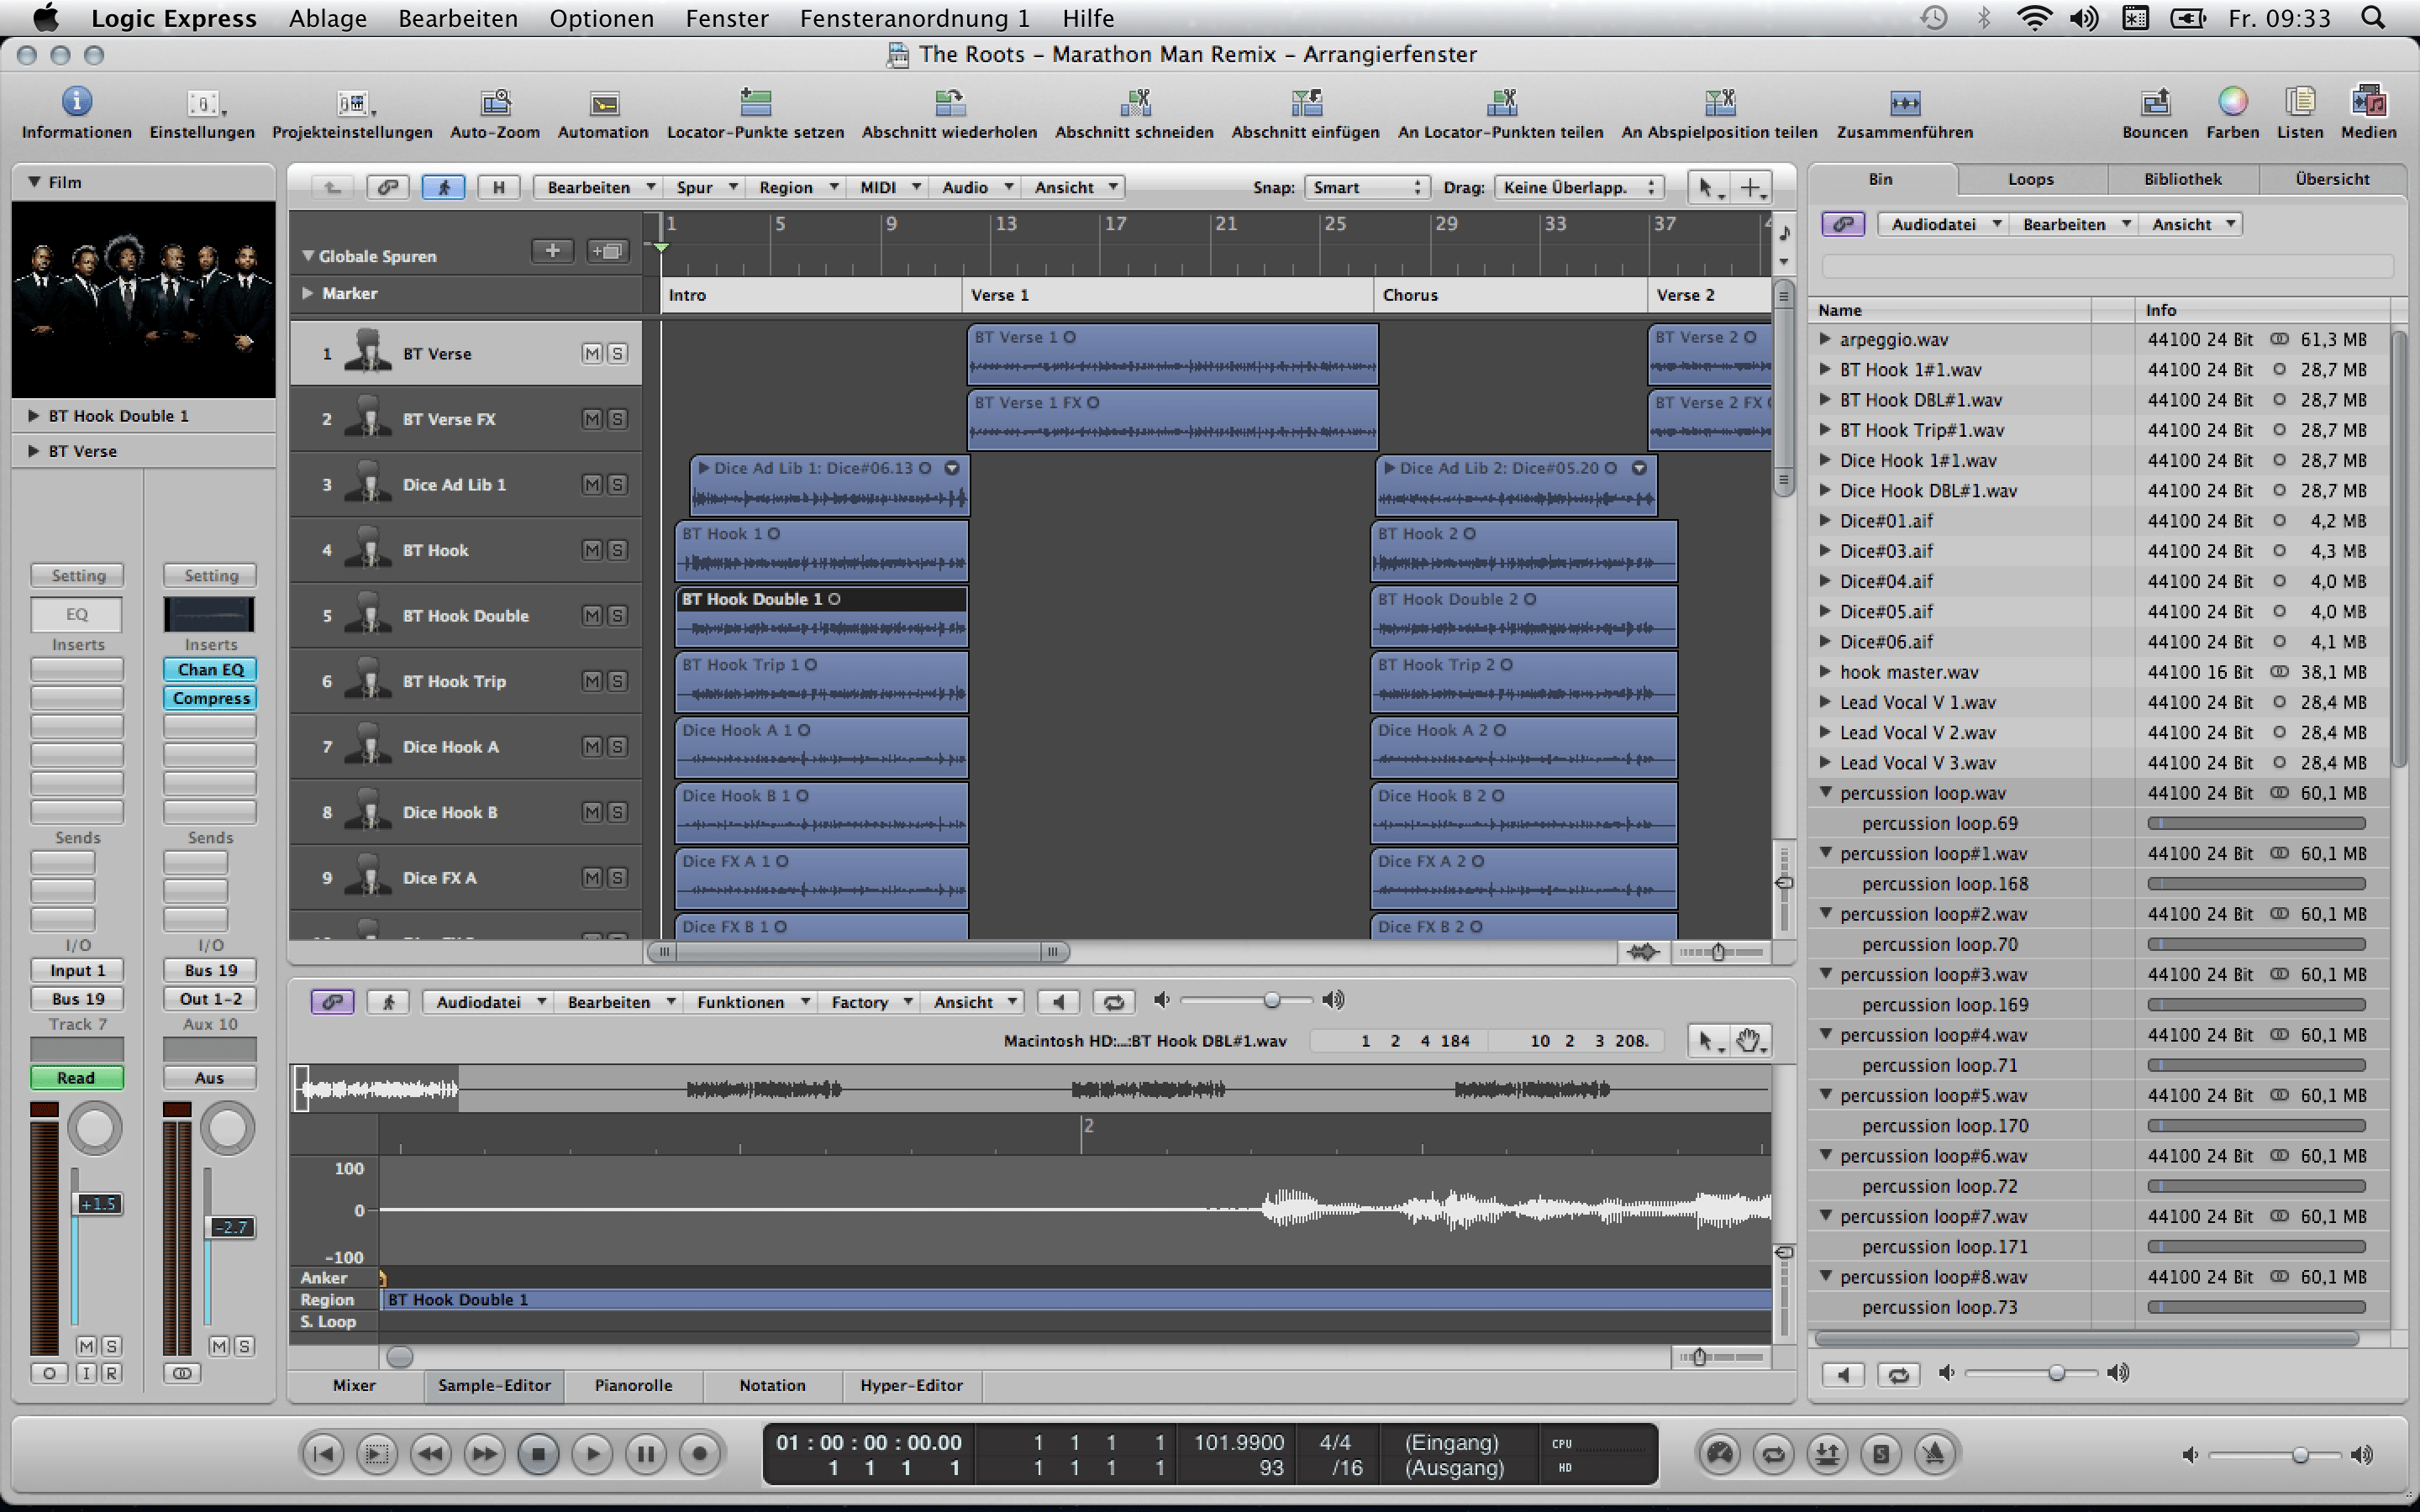
Task: Switch to the Bibliothek tab
Action: 2183,179
